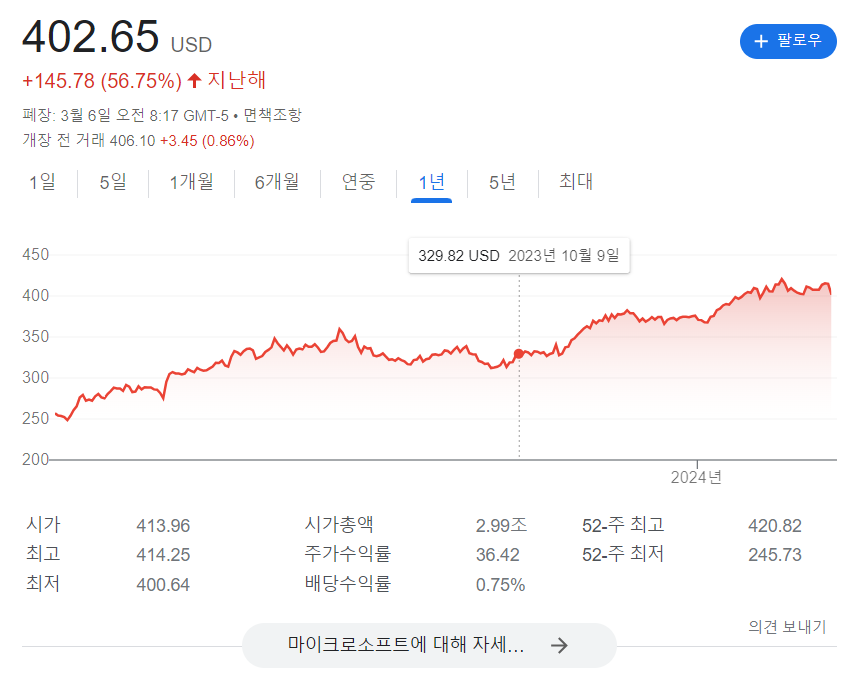Image resolution: width=858 pixels, height=673 pixels.
Task: Switch to the 6개월 tab
Action: pyautogui.click(x=277, y=182)
